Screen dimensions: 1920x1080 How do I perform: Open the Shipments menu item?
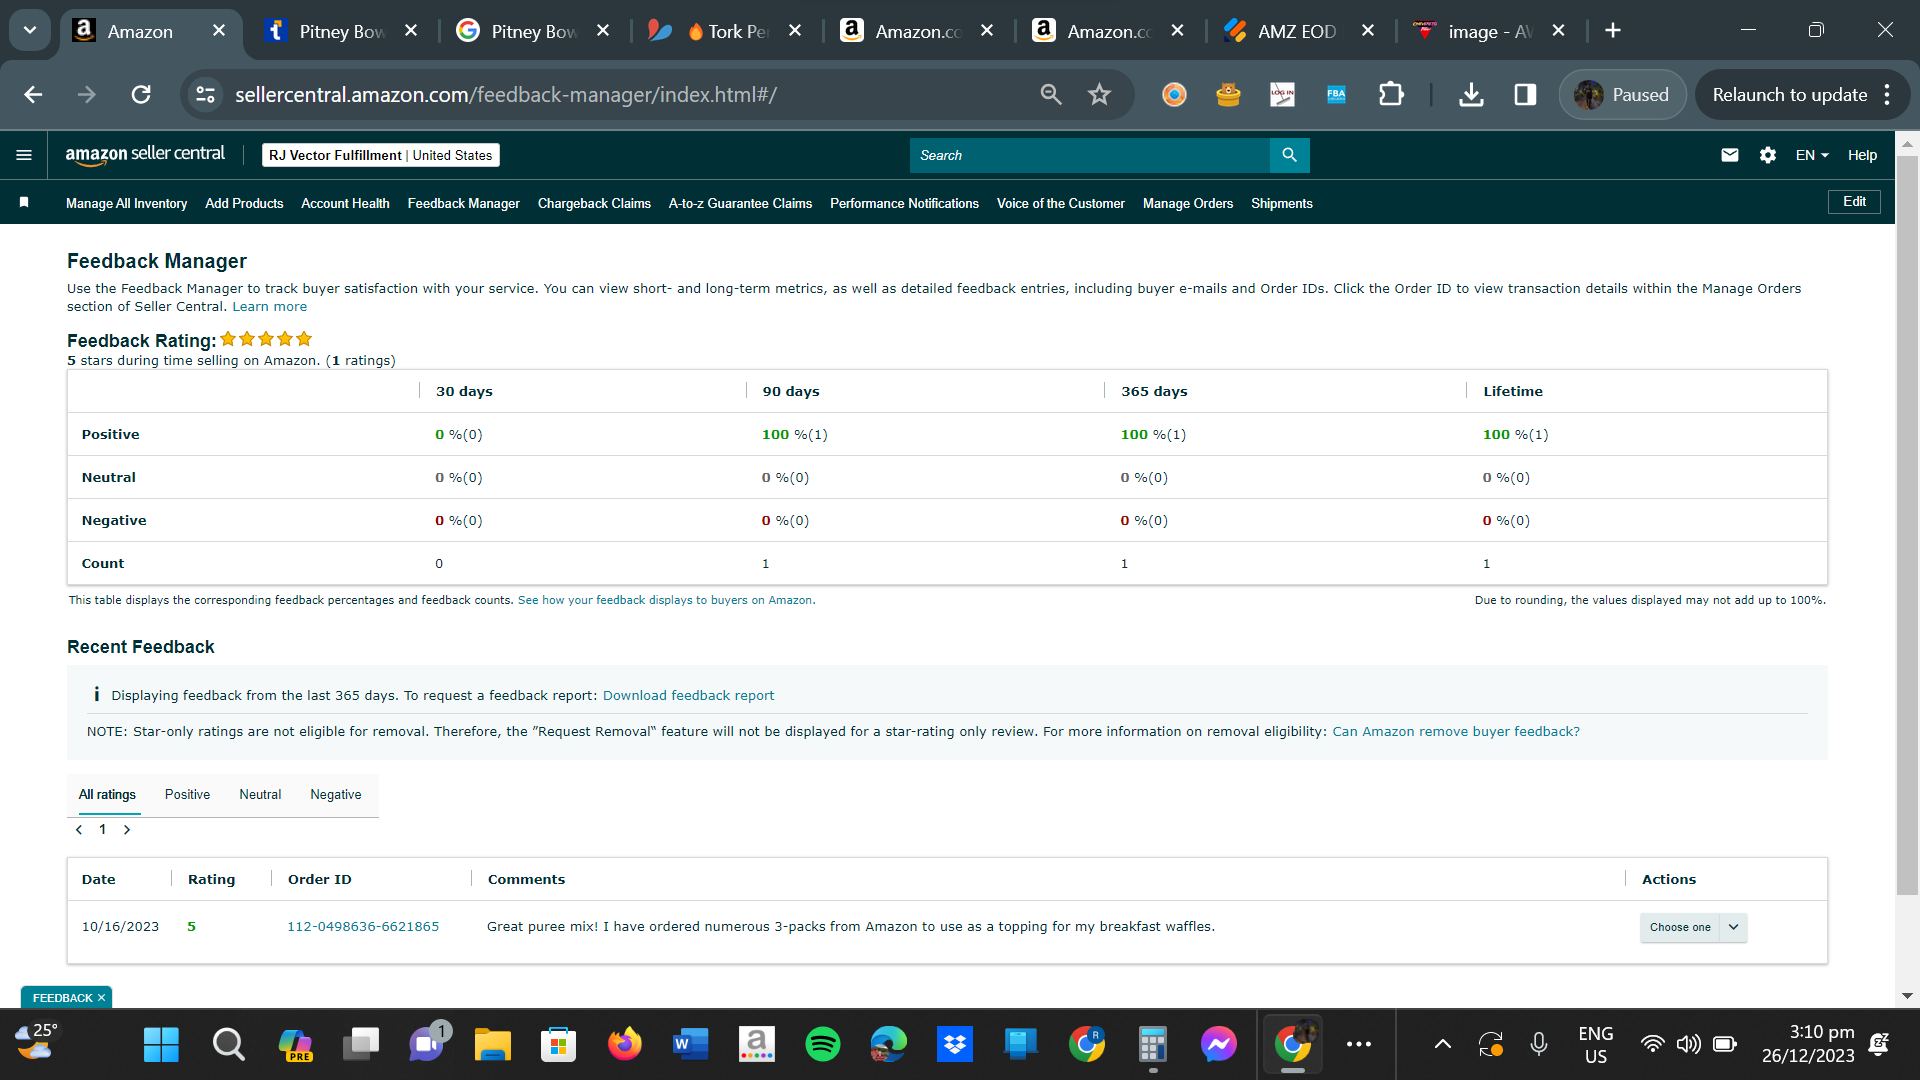pos(1281,203)
